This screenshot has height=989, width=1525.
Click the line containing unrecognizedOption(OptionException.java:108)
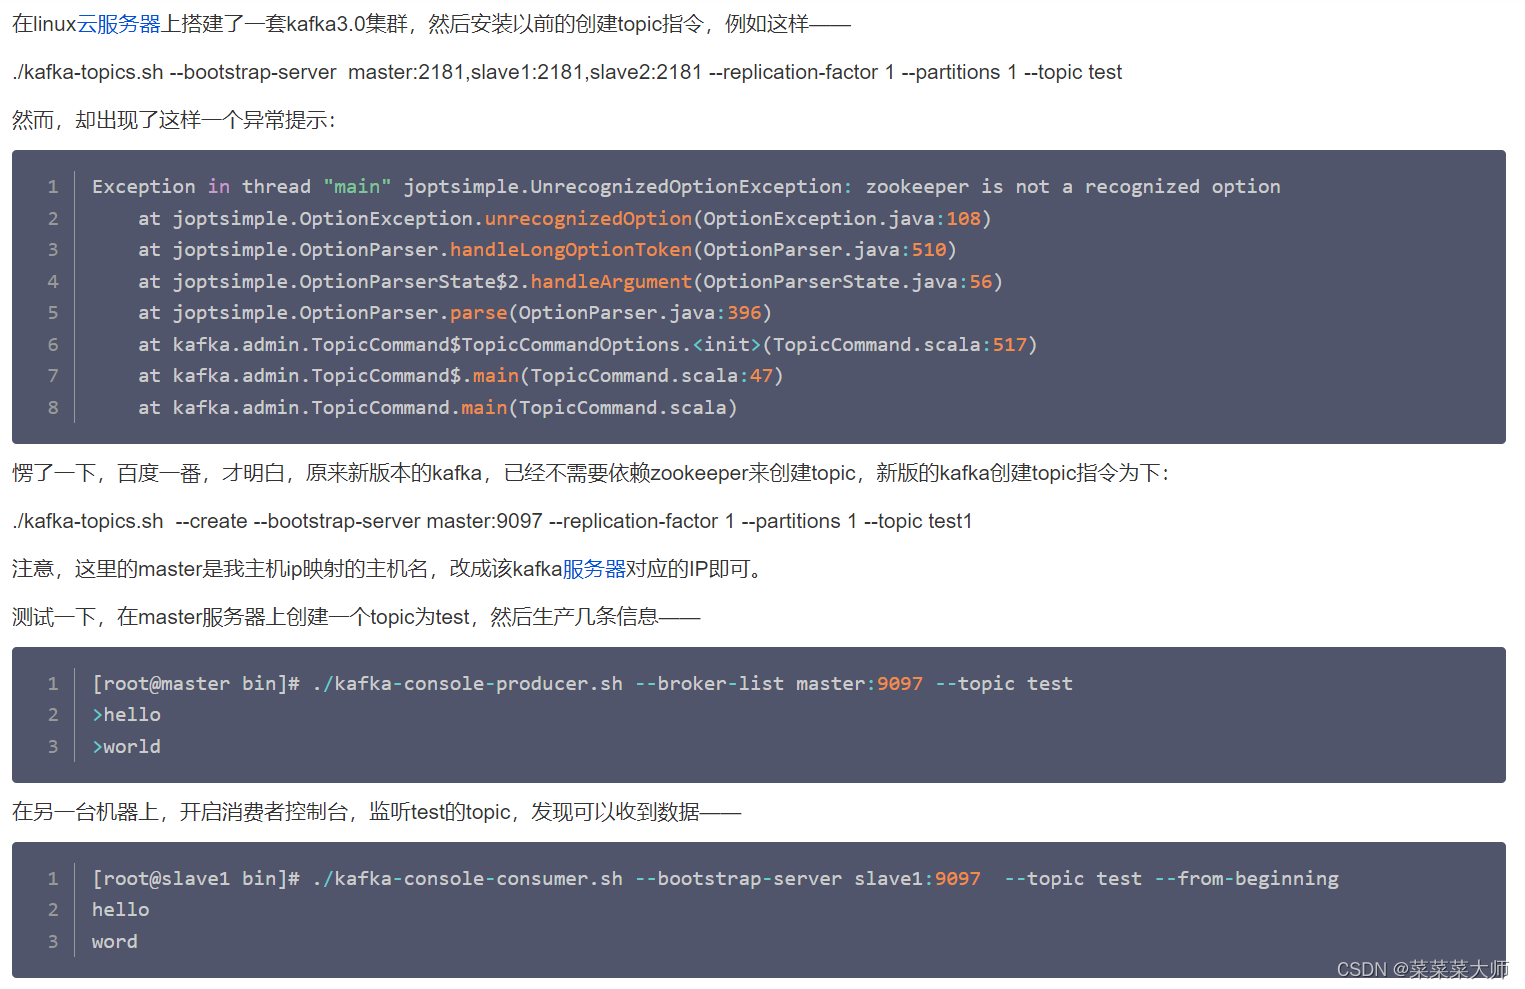[x=564, y=218]
